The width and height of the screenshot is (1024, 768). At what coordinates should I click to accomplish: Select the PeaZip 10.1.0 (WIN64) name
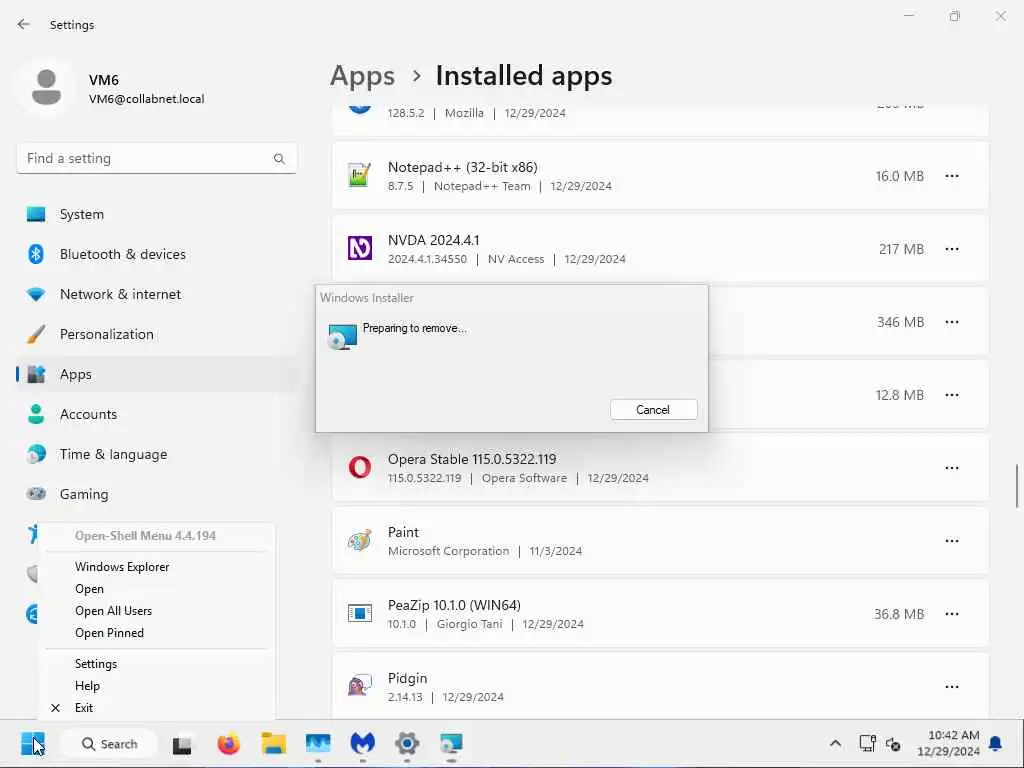(x=455, y=605)
